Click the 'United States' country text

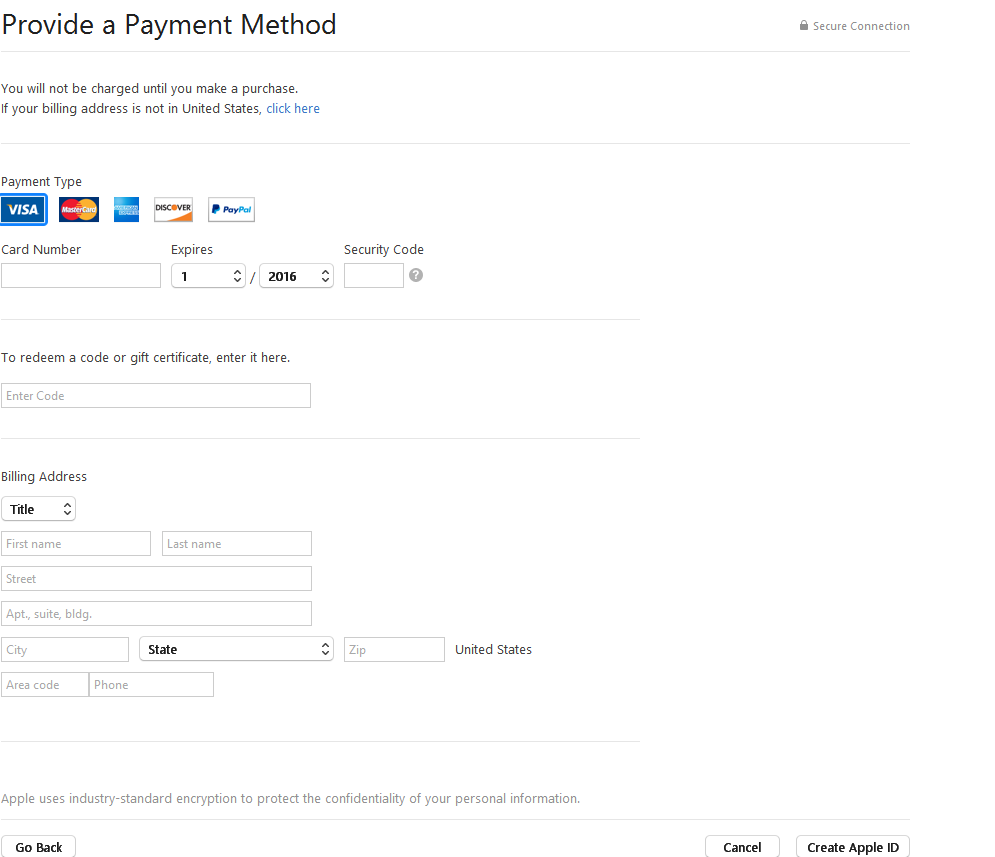tap(493, 650)
